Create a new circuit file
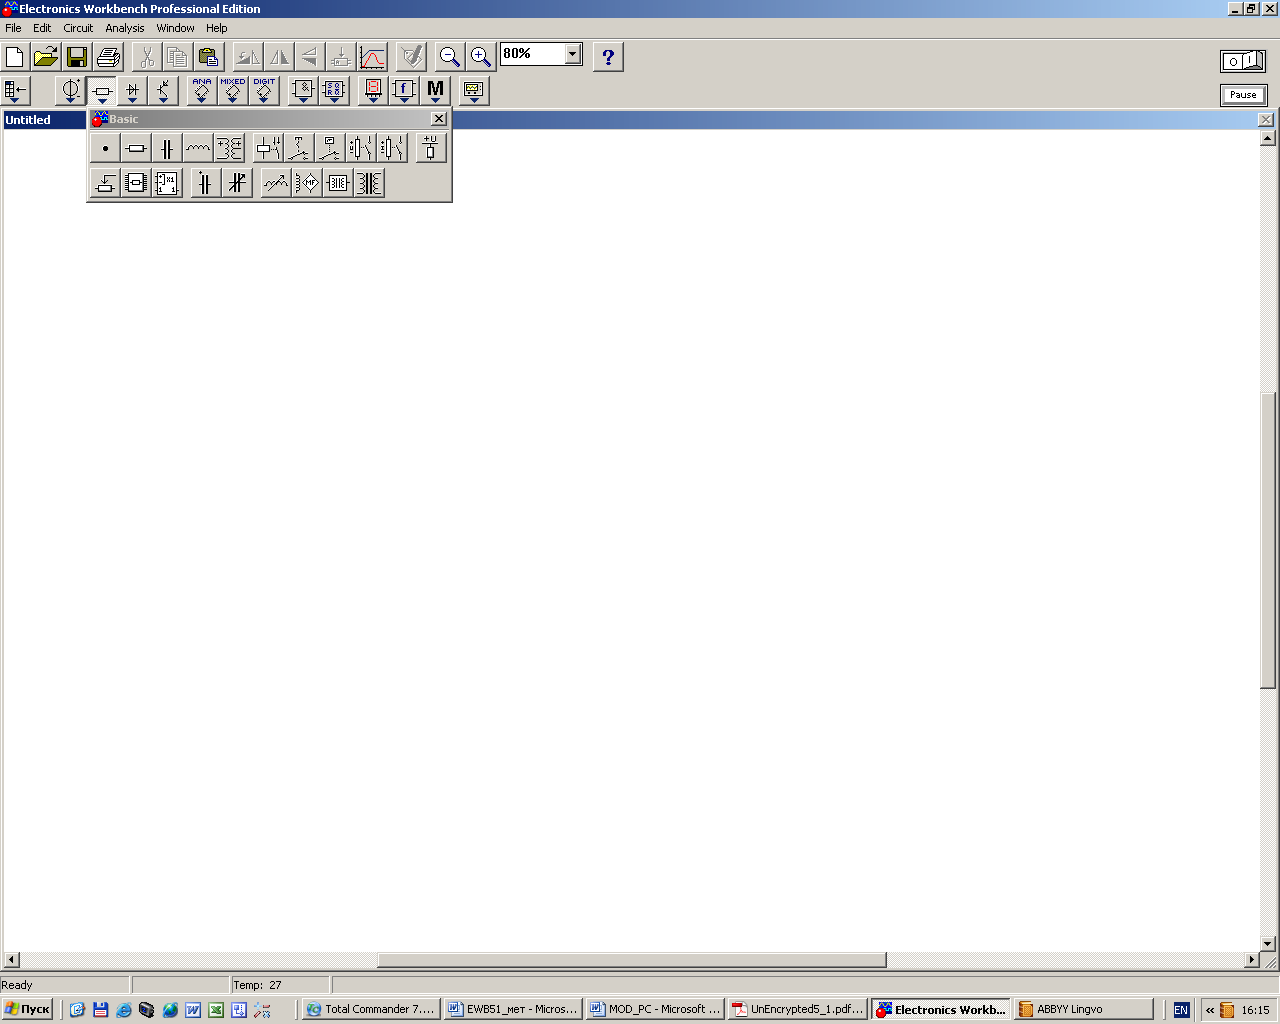The height and width of the screenshot is (1024, 1280). (15, 57)
